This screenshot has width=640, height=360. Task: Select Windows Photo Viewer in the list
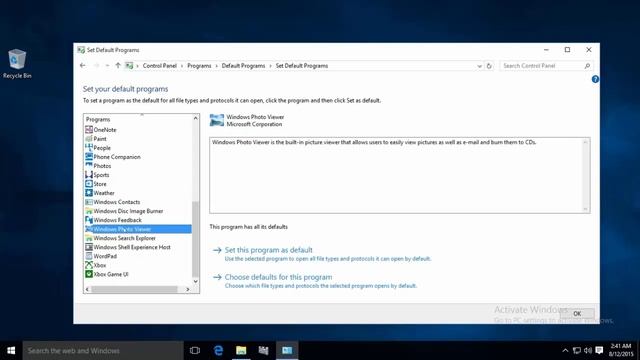(138, 229)
